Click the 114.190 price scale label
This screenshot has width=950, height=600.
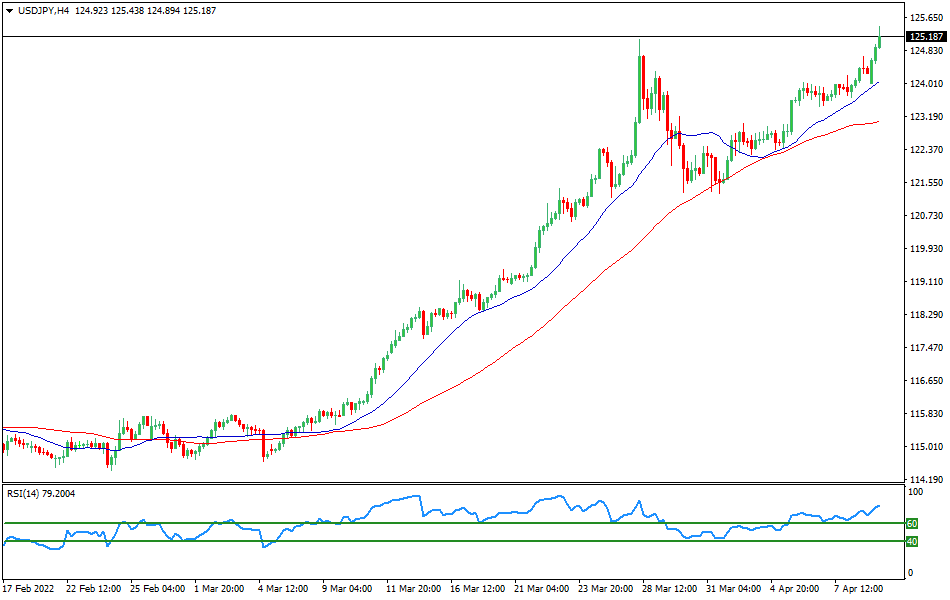[x=926, y=479]
